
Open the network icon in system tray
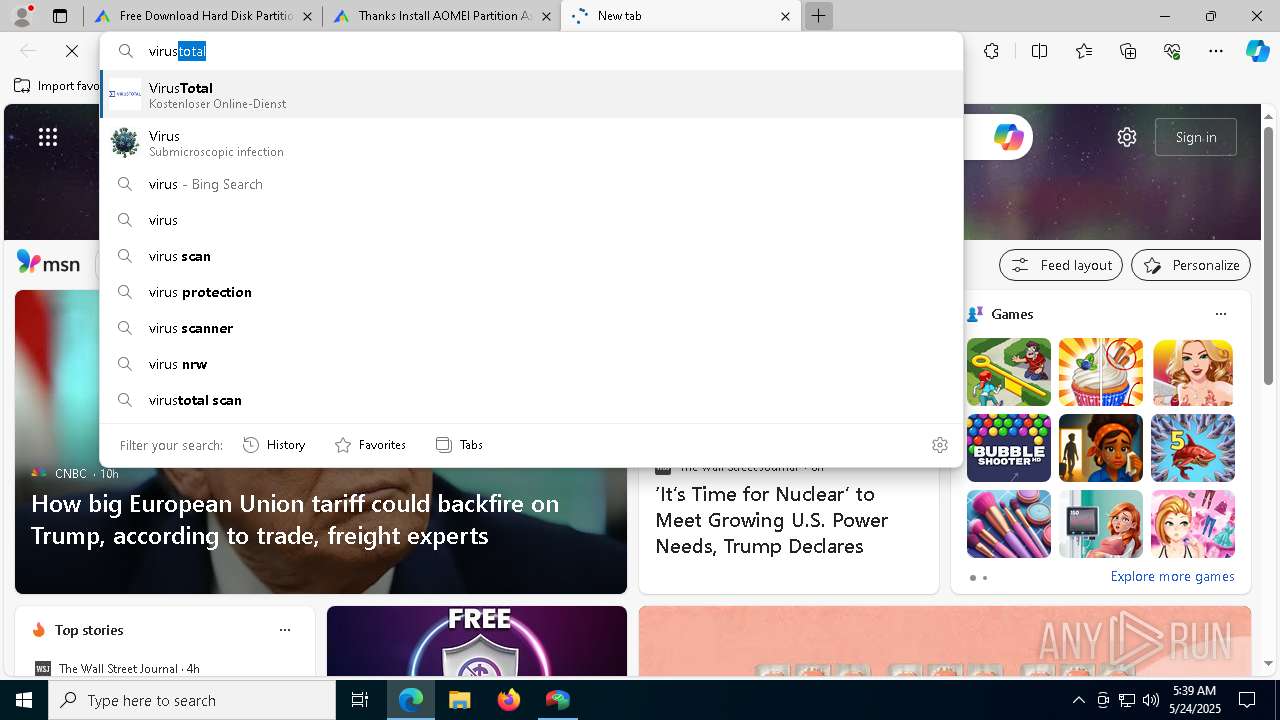1126,700
